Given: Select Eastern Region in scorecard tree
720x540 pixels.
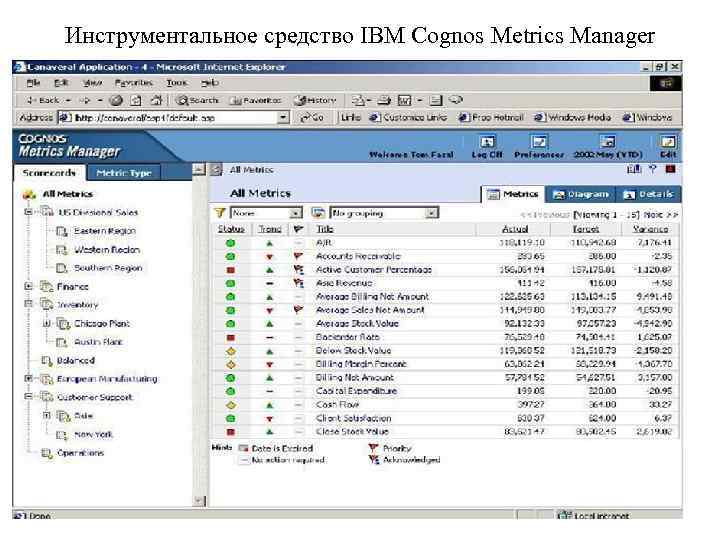Looking at the screenshot, I should [x=105, y=231].
